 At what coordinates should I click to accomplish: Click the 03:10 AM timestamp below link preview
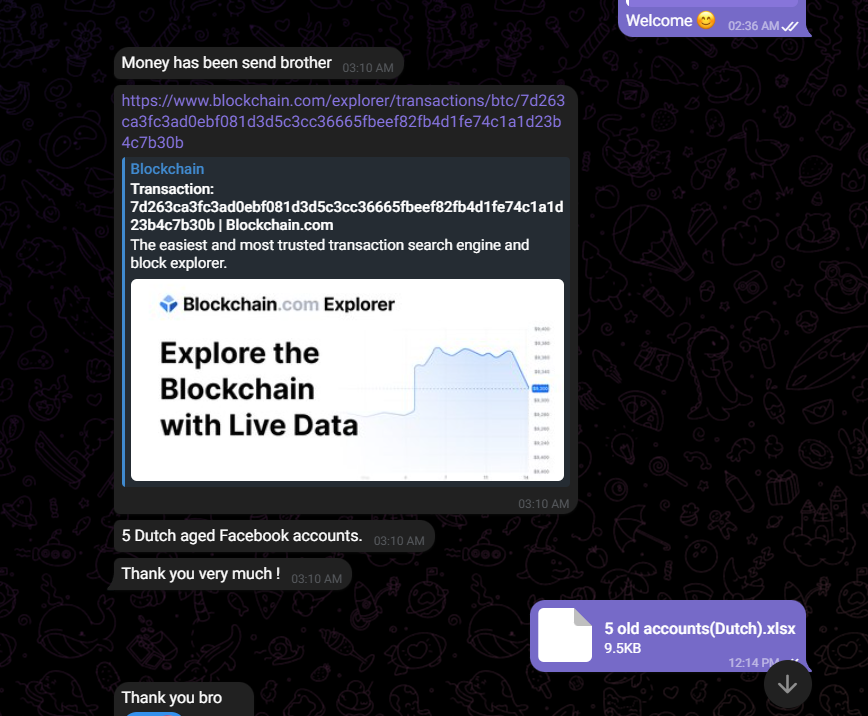[x=543, y=504]
